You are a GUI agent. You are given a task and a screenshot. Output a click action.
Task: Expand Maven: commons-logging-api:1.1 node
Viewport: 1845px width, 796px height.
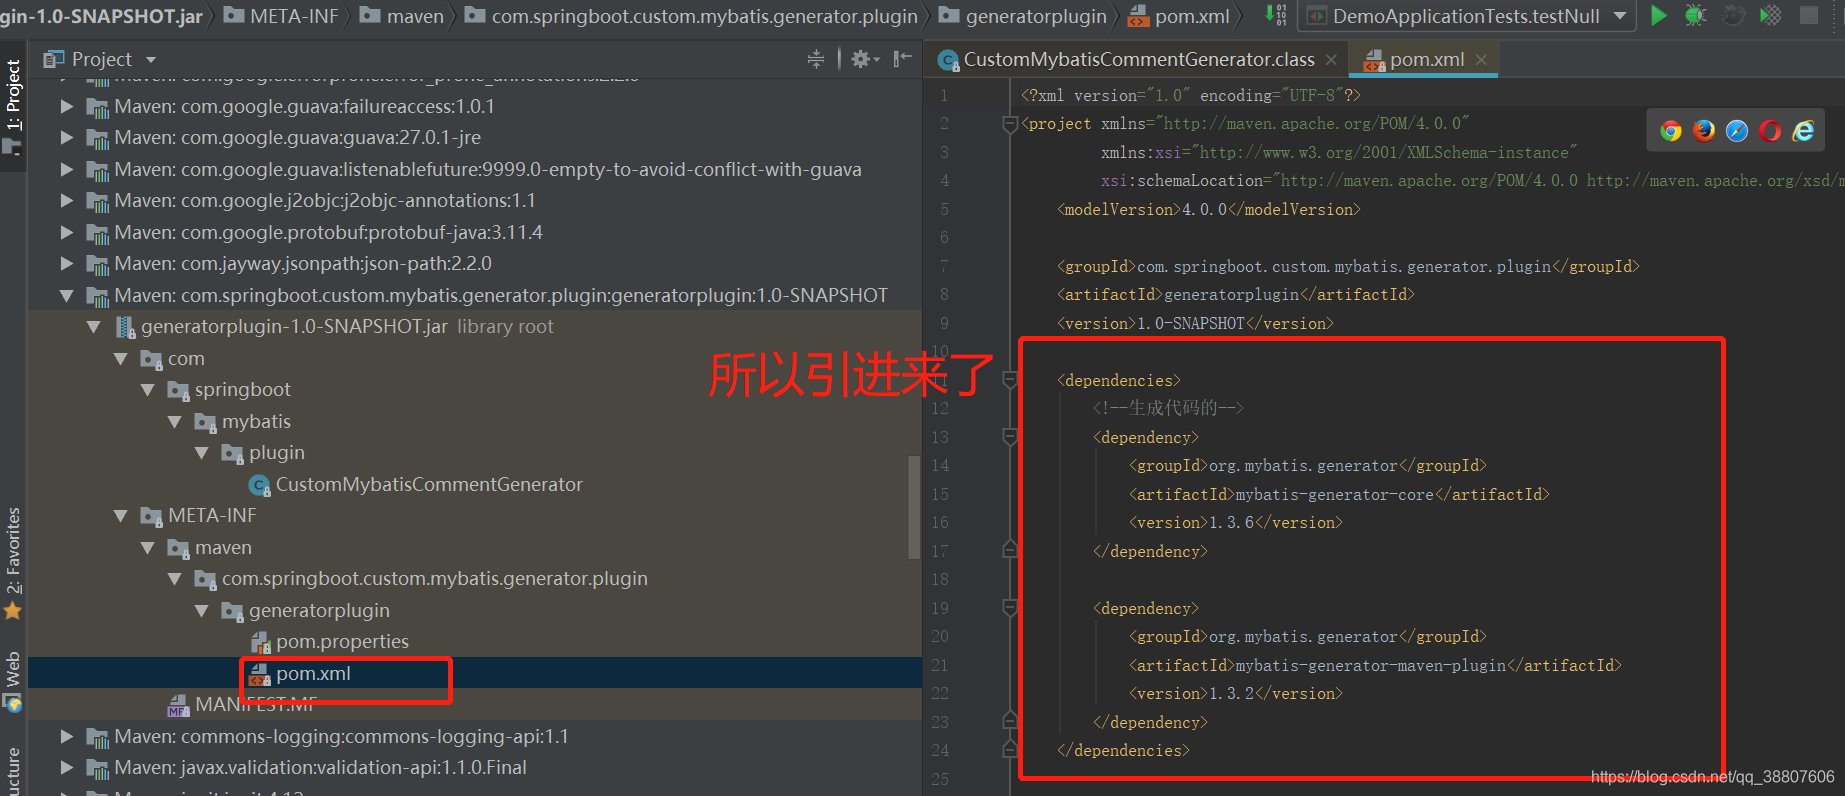click(66, 736)
